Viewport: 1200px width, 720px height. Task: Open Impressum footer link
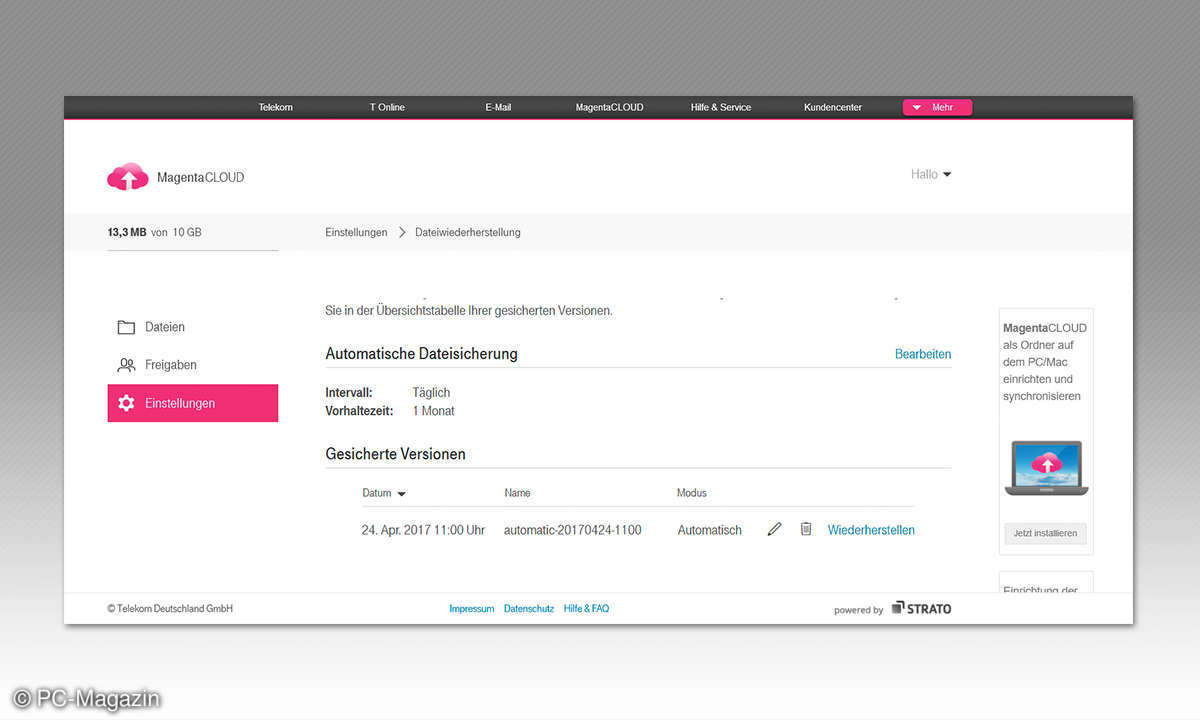click(472, 608)
